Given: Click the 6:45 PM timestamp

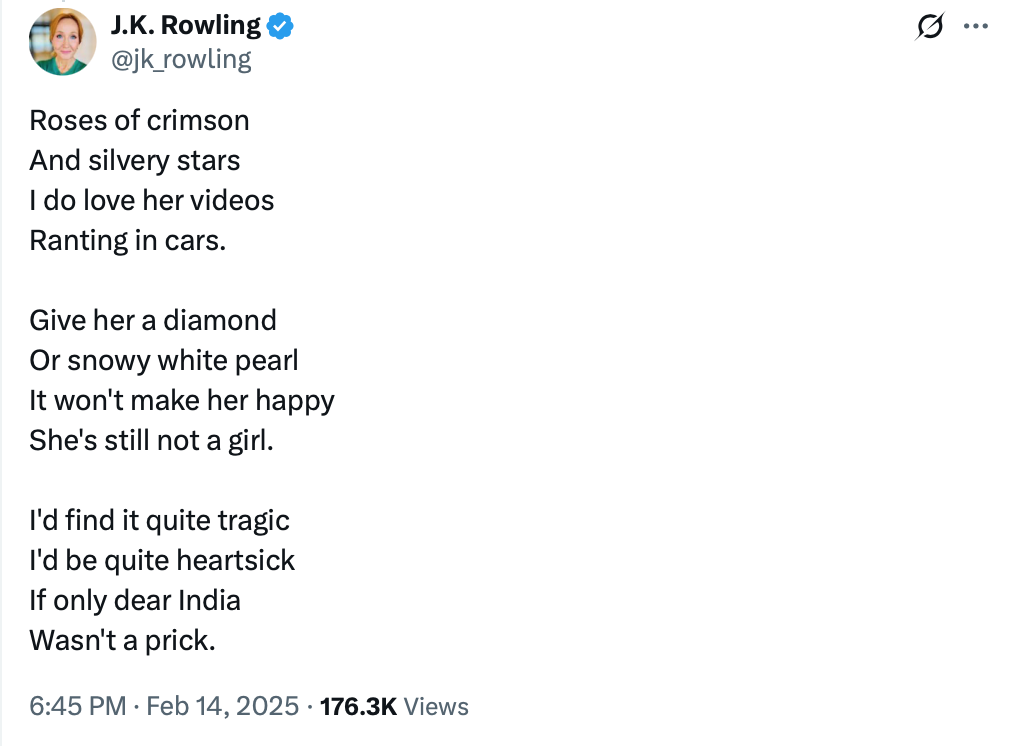Looking at the screenshot, I should pyautogui.click(x=78, y=706).
